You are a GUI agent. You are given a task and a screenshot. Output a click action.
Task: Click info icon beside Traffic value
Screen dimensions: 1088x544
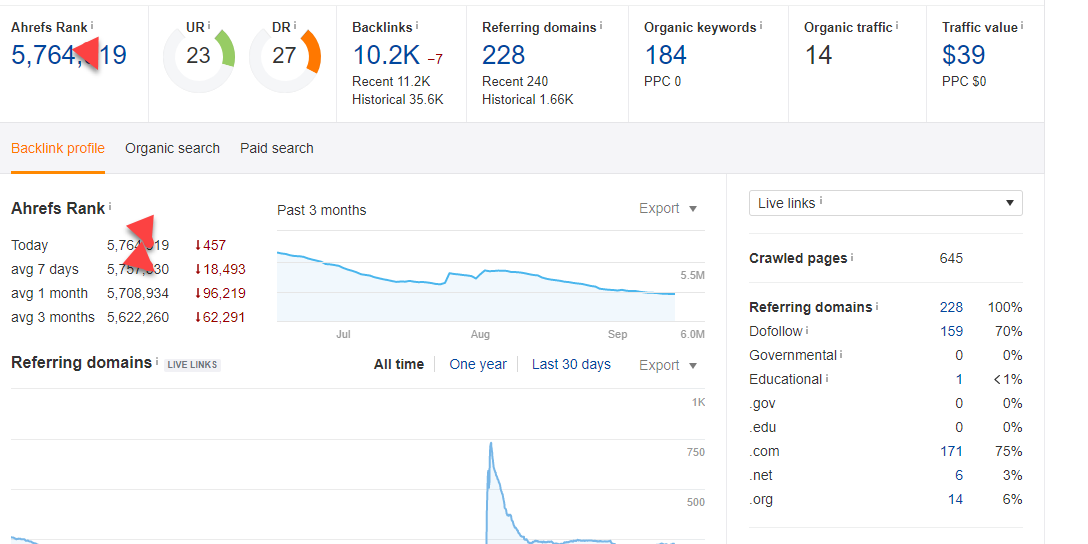pyautogui.click(x=1022, y=26)
